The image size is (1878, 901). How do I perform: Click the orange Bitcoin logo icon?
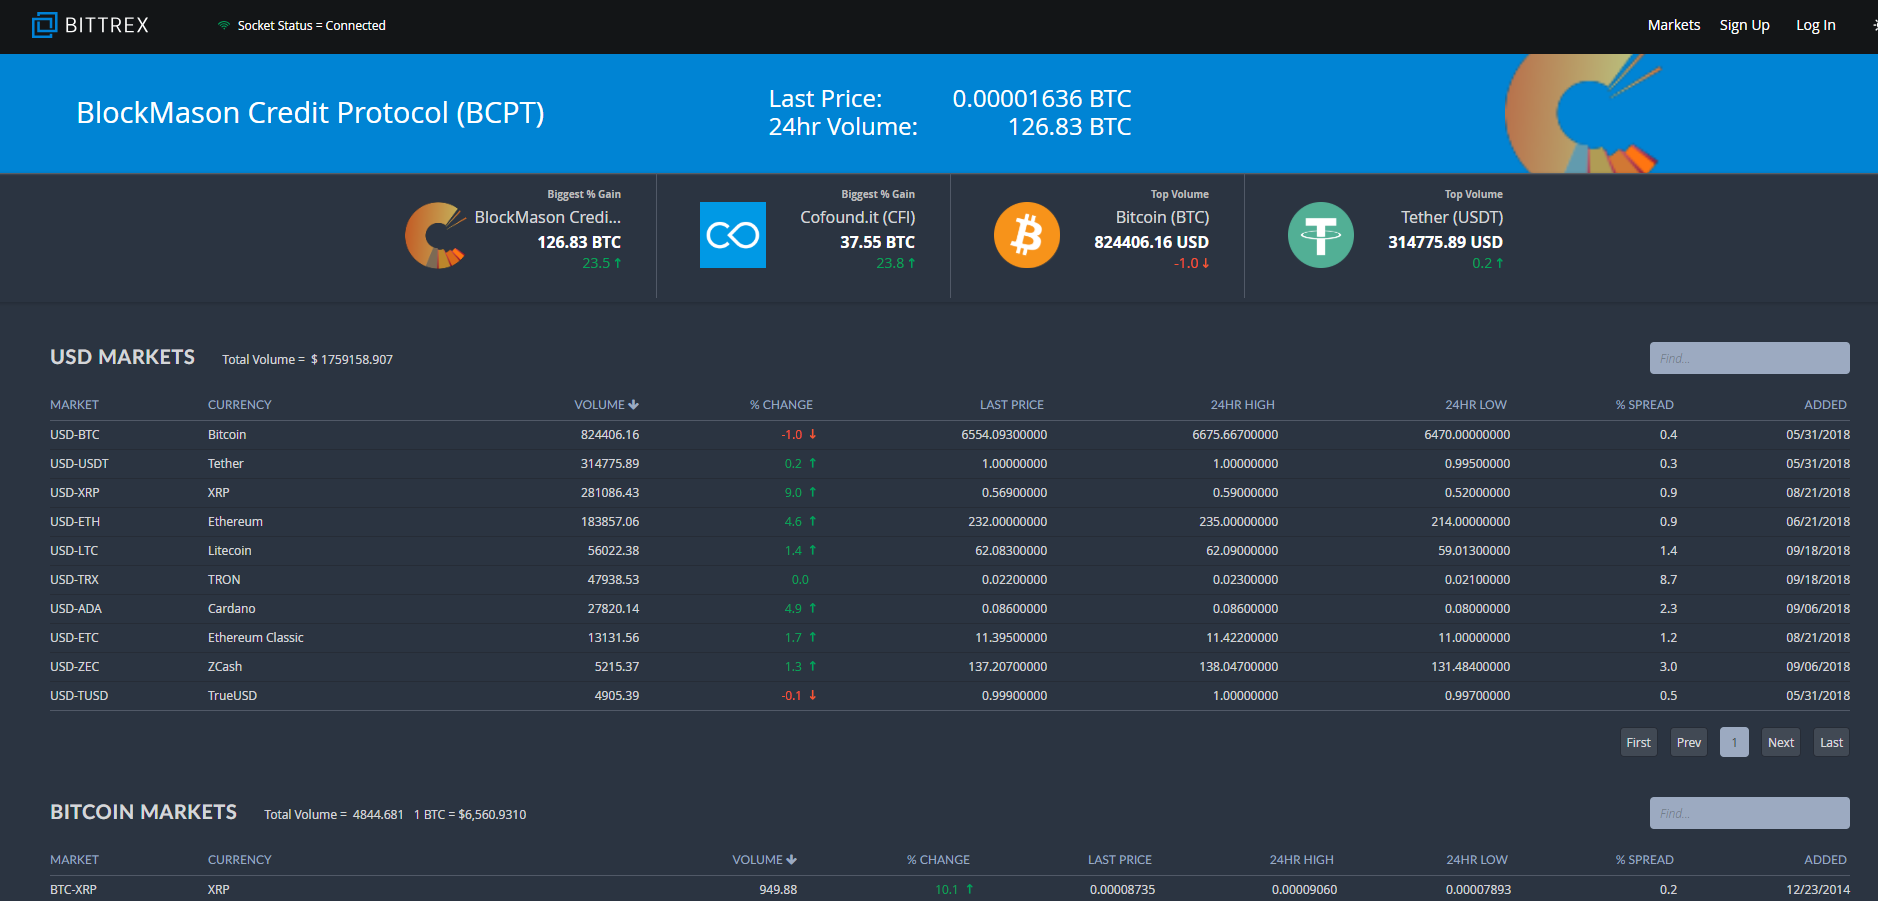tap(1027, 236)
